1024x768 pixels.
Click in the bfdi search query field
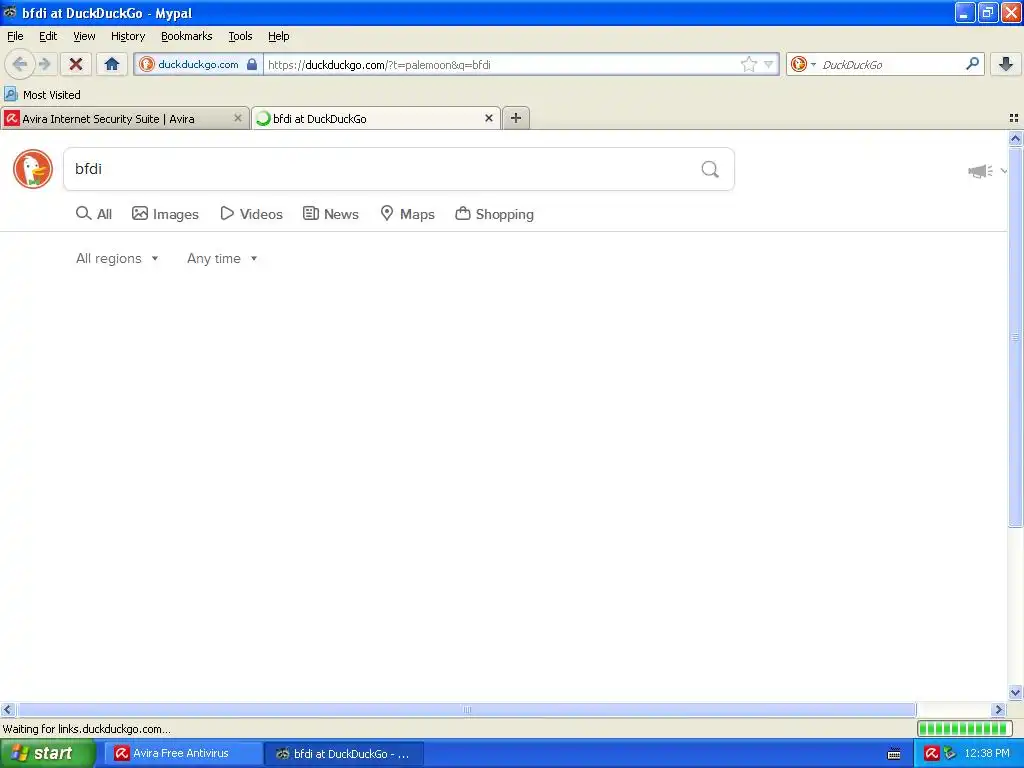point(382,169)
